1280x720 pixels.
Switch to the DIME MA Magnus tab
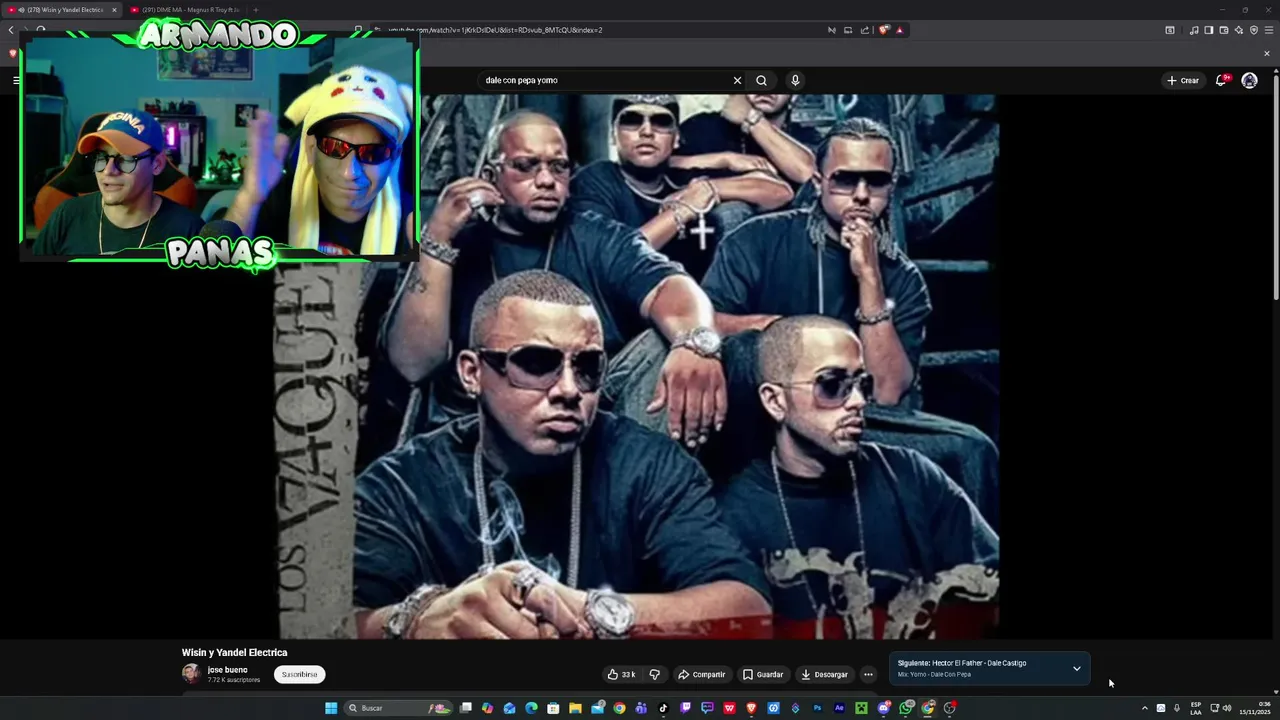click(185, 10)
